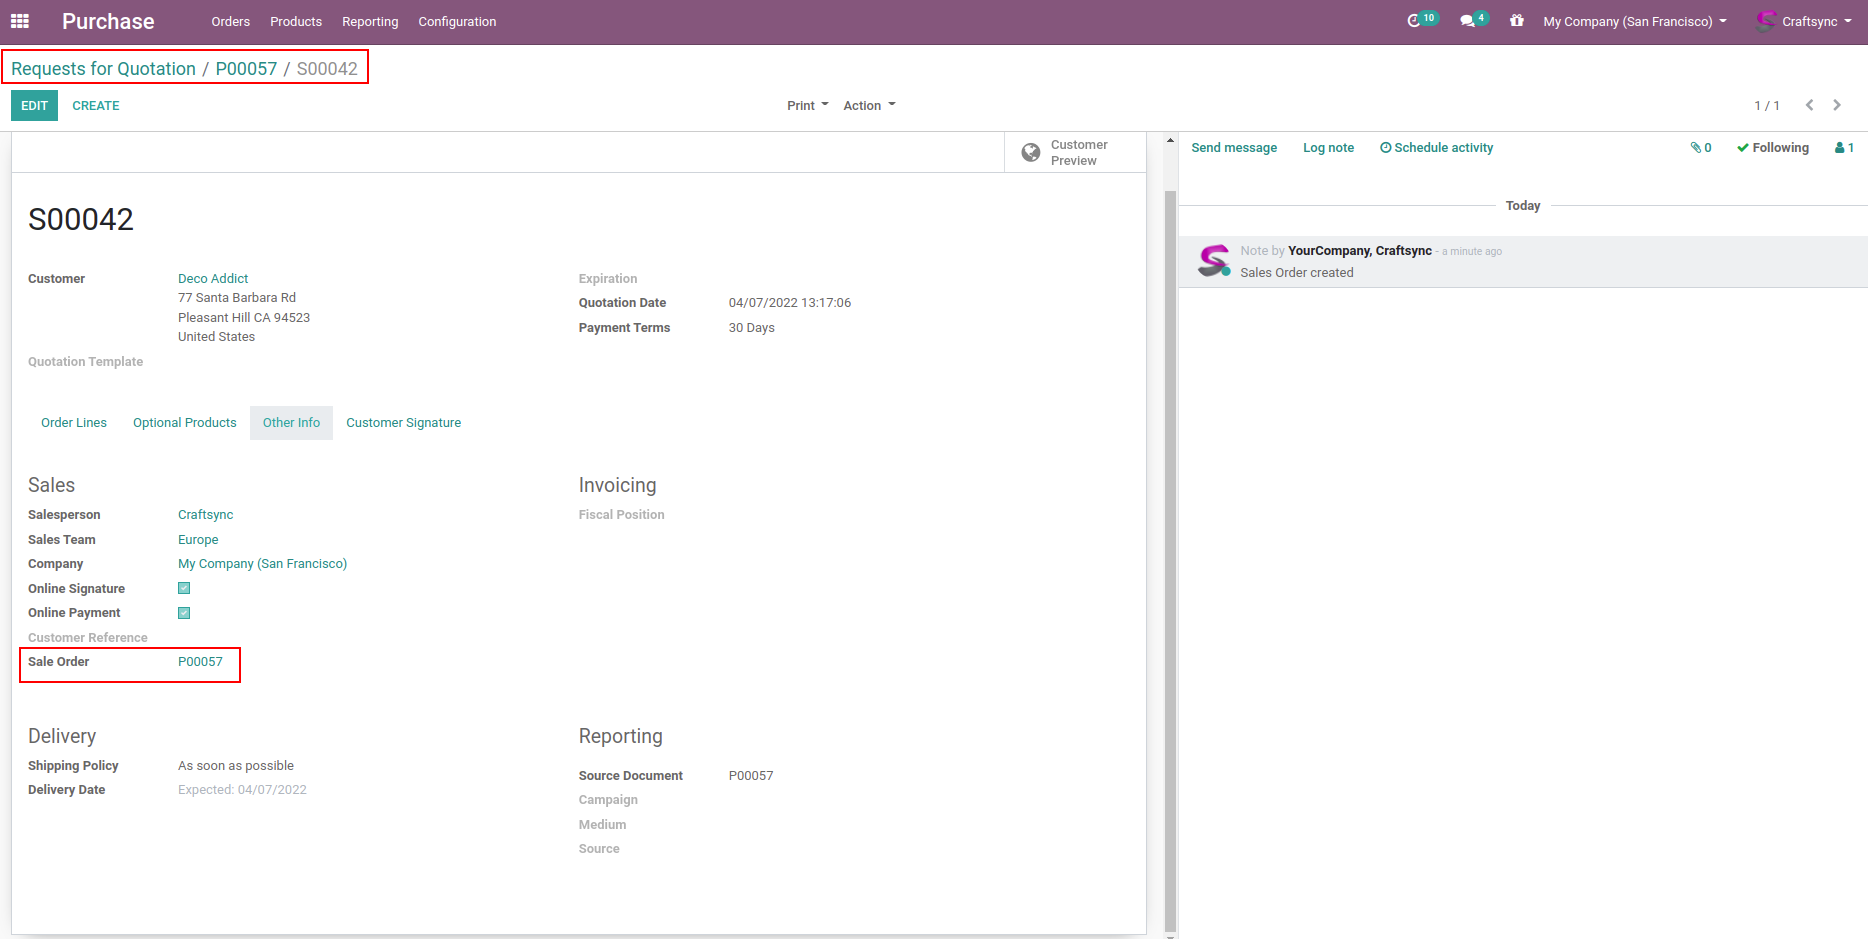Viewport: 1868px width, 939px height.
Task: Toggle the Following subscription status
Action: [x=1773, y=148]
